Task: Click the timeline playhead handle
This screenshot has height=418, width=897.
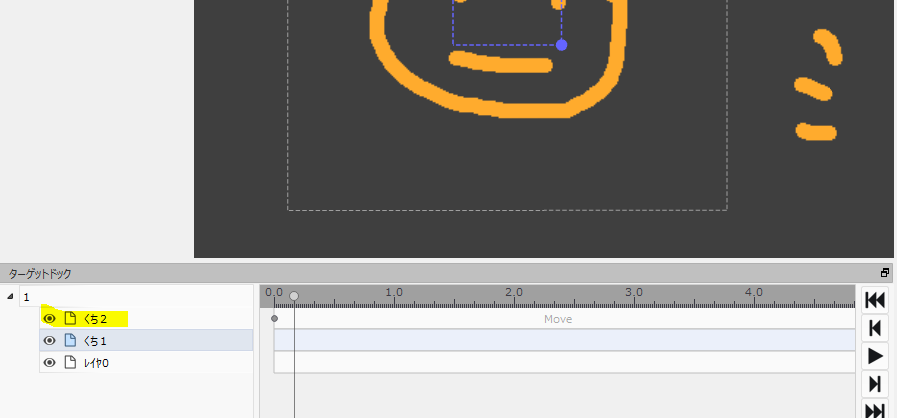Action: point(294,296)
